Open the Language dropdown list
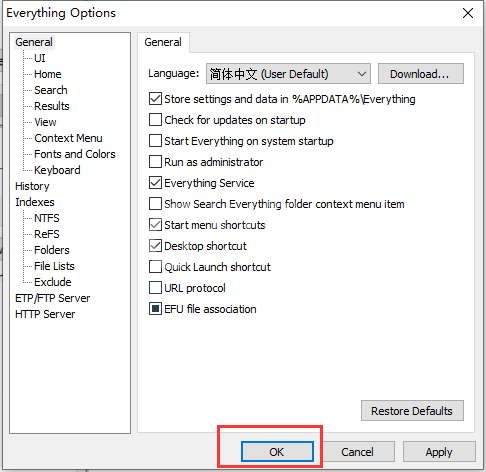 [288, 74]
